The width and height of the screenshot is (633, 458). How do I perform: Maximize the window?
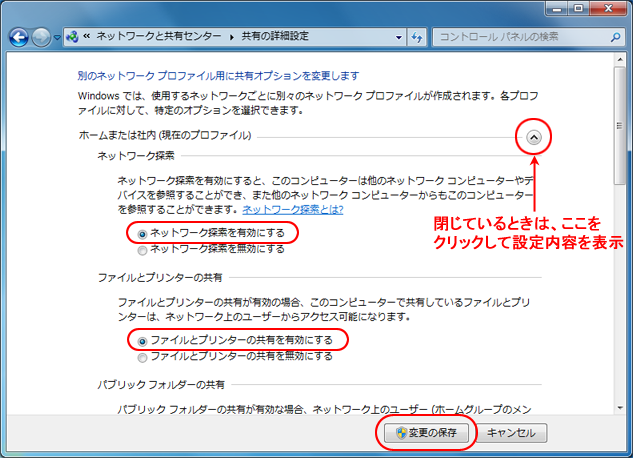(x=579, y=9)
